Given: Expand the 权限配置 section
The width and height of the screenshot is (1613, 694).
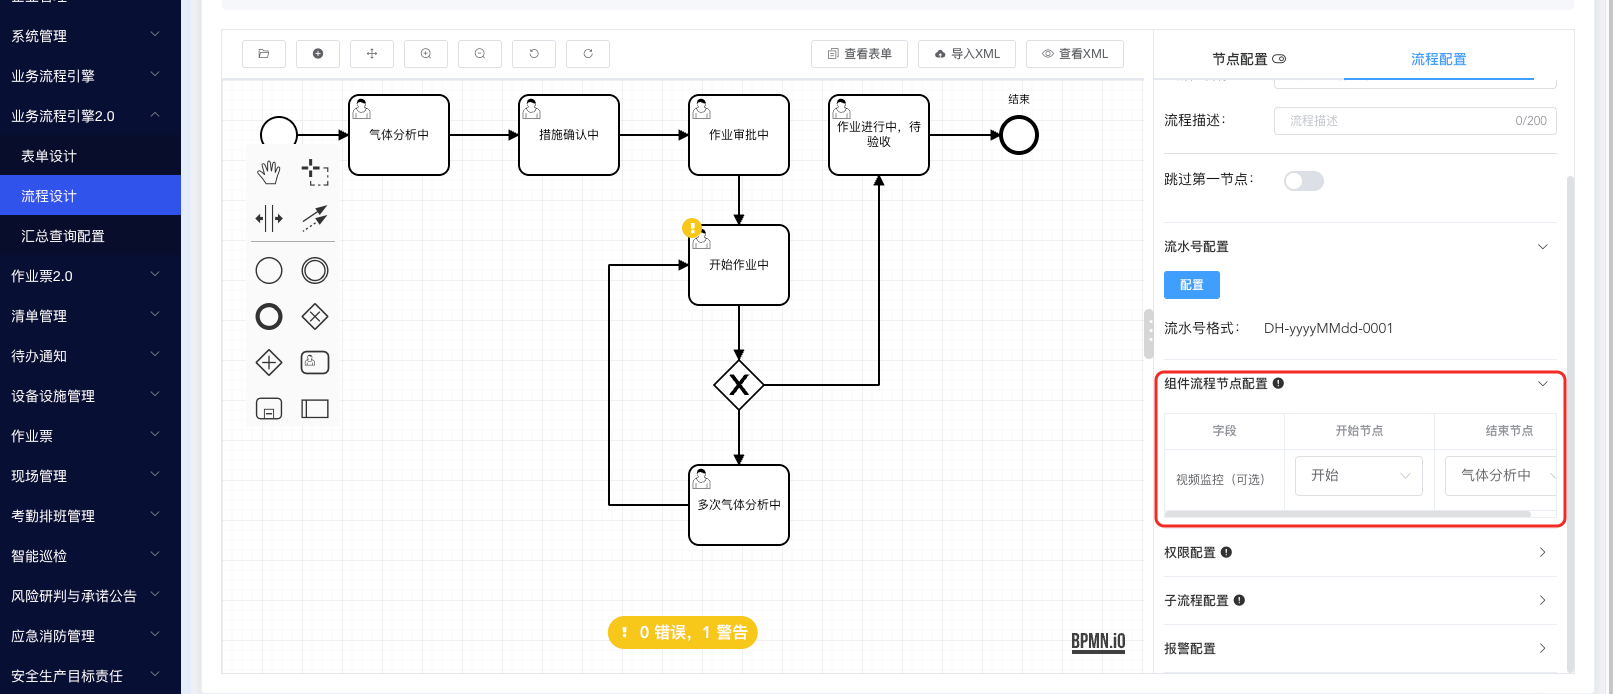Looking at the screenshot, I should click(x=1543, y=552).
